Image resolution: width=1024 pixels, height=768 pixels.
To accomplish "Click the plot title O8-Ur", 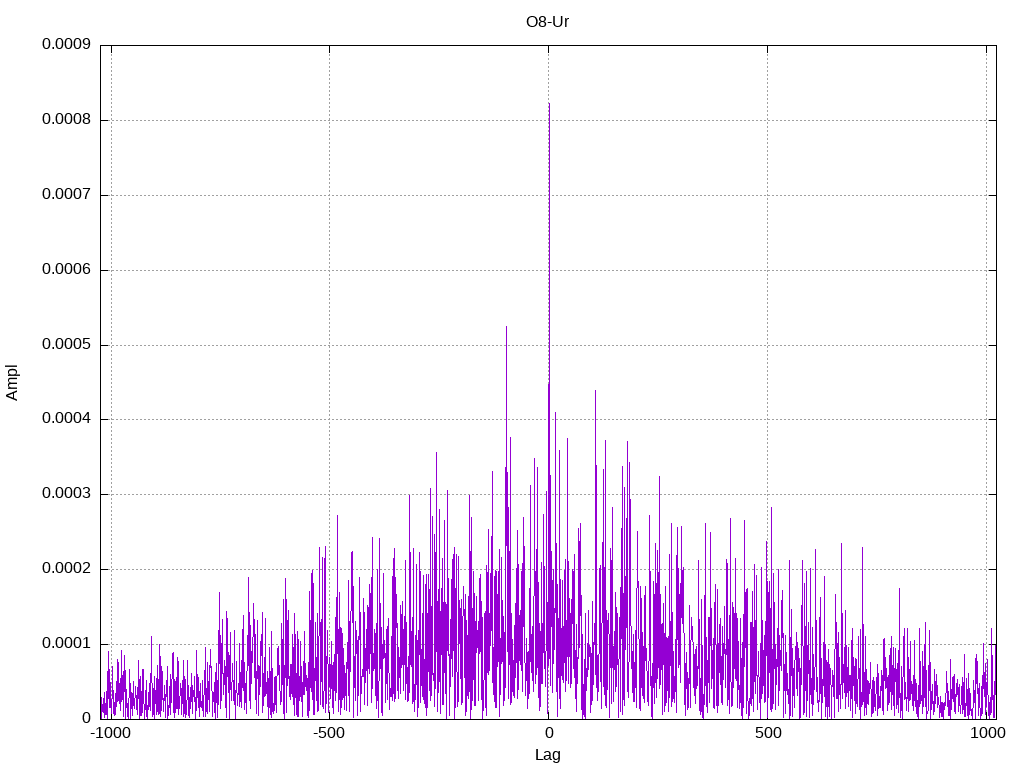I will pyautogui.click(x=547, y=22).
